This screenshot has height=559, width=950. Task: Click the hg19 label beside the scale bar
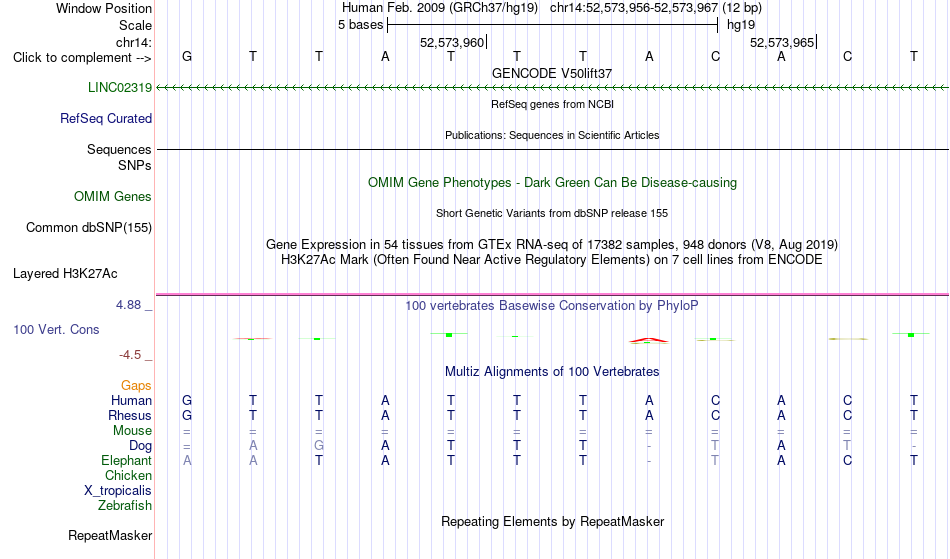[x=741, y=25]
